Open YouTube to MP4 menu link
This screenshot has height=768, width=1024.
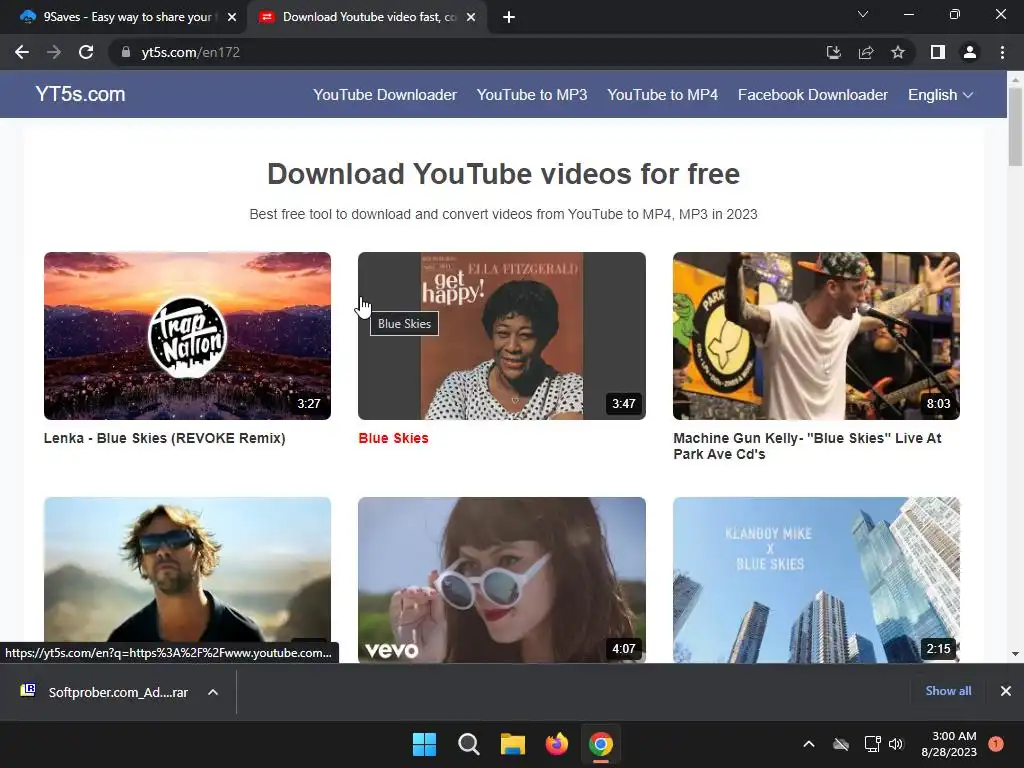(x=662, y=95)
